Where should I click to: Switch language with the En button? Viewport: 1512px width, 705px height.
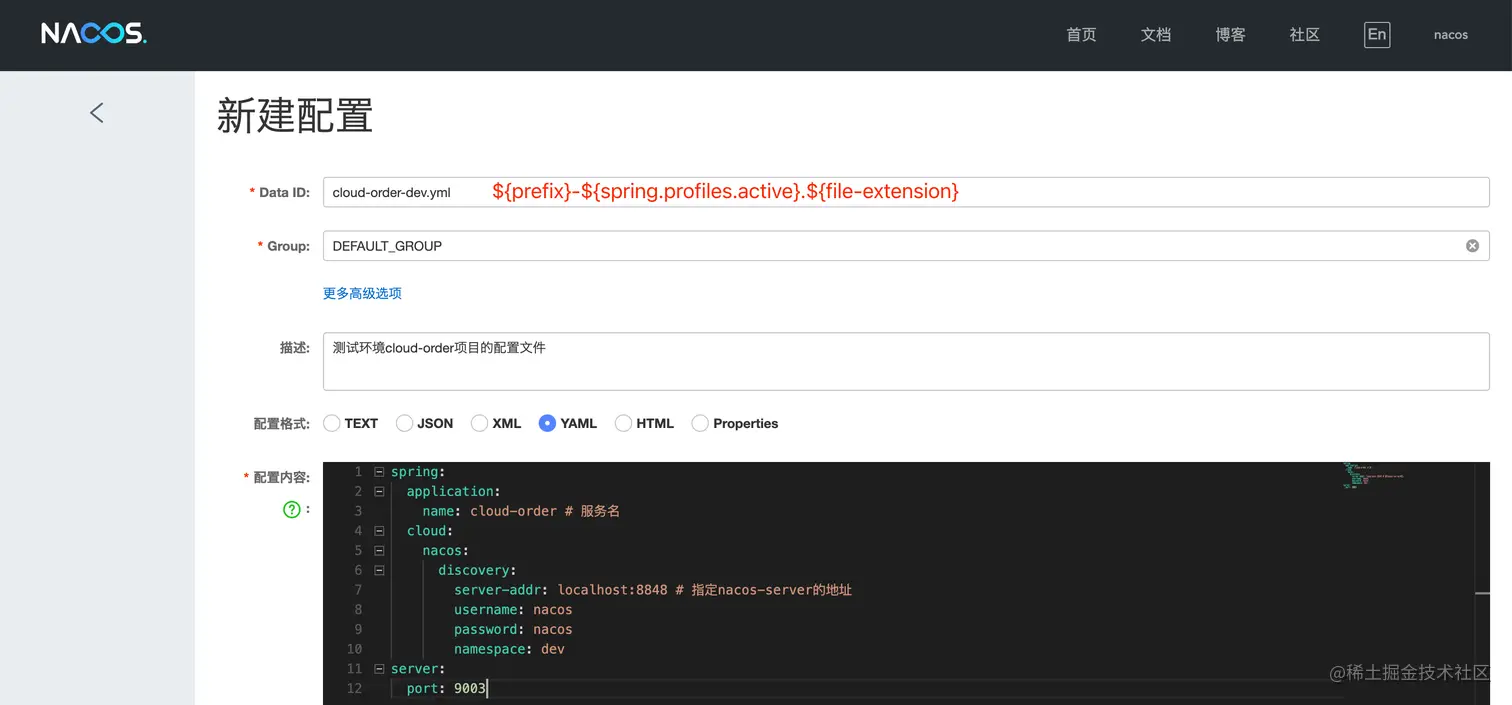tap(1377, 35)
